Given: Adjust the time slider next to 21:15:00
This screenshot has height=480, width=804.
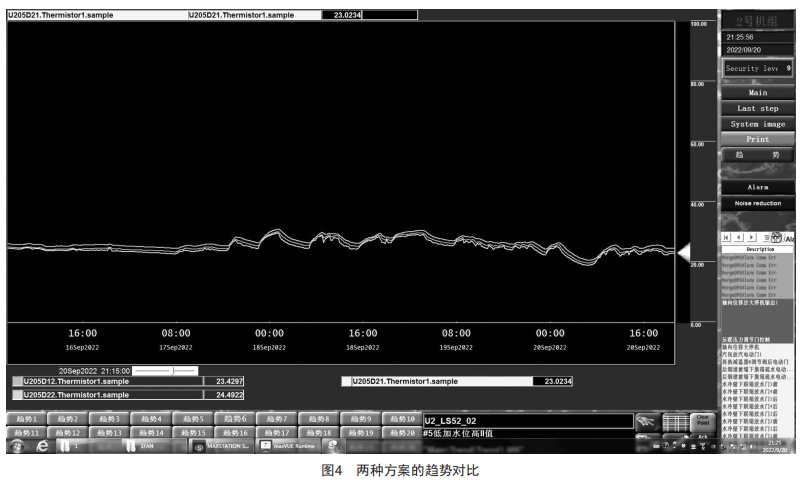Looking at the screenshot, I should point(173,370).
